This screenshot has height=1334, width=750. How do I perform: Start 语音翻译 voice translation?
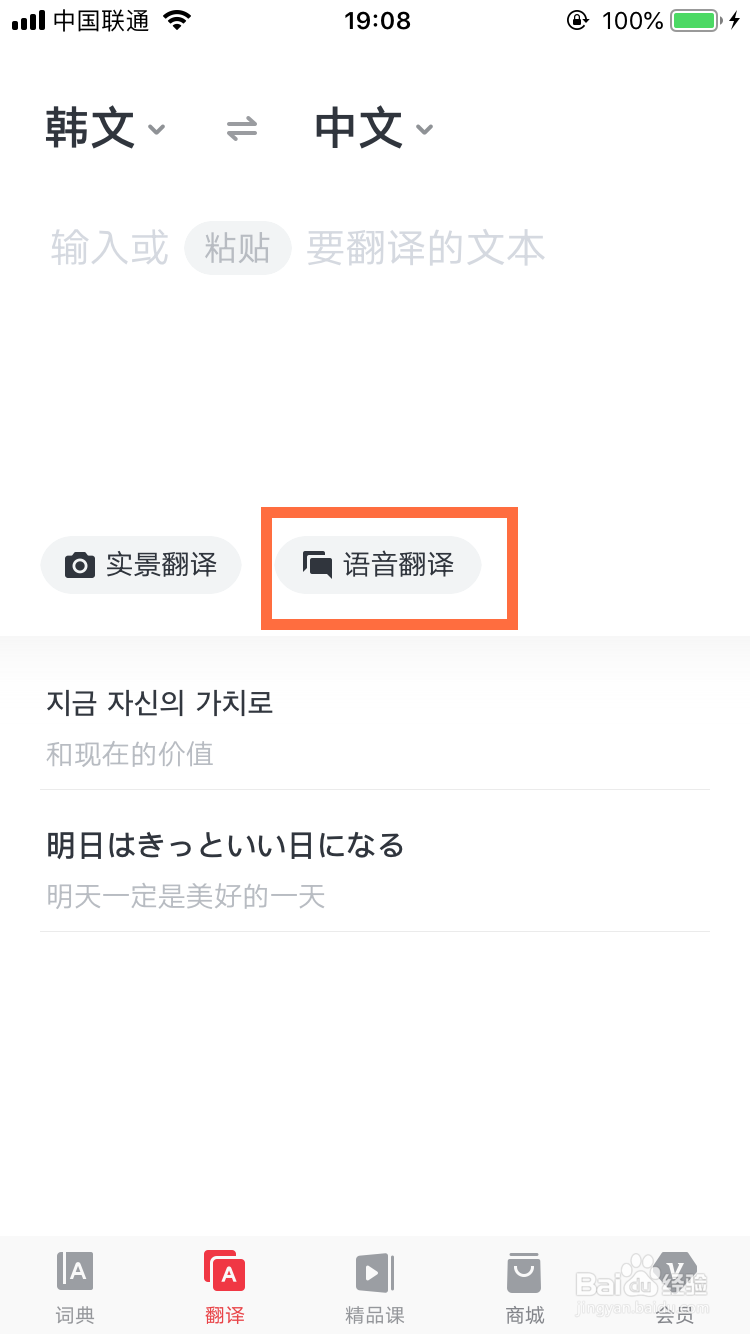click(x=377, y=564)
